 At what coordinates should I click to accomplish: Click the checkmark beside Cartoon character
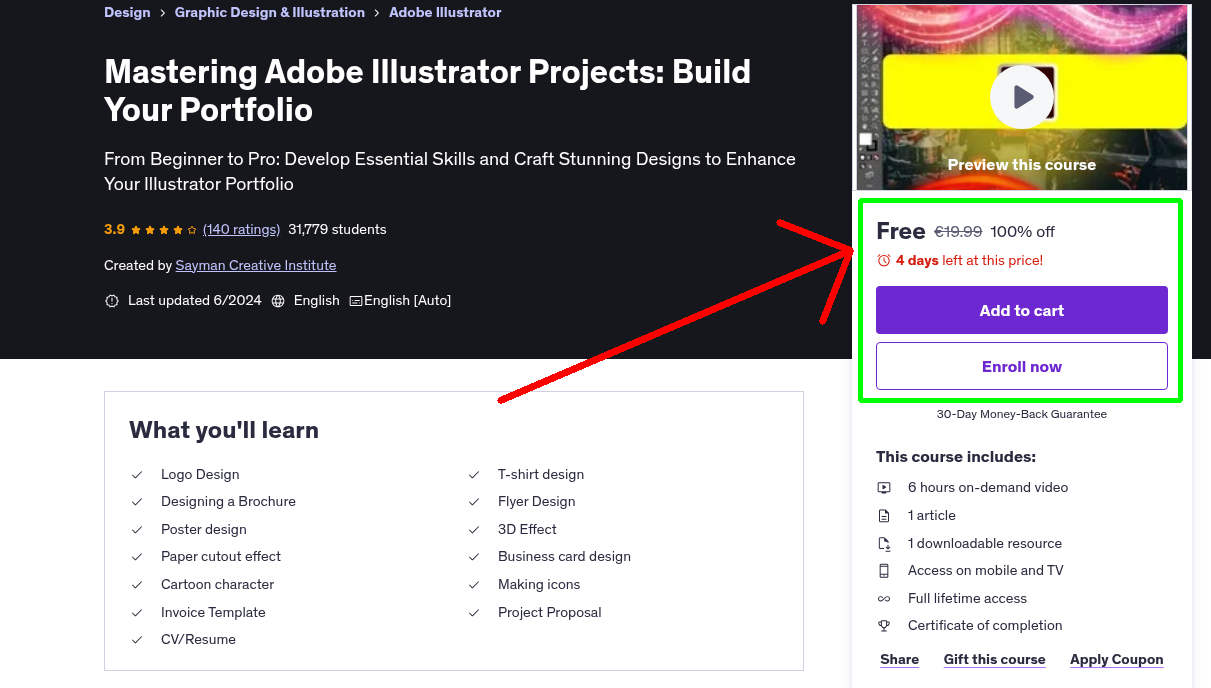point(137,585)
